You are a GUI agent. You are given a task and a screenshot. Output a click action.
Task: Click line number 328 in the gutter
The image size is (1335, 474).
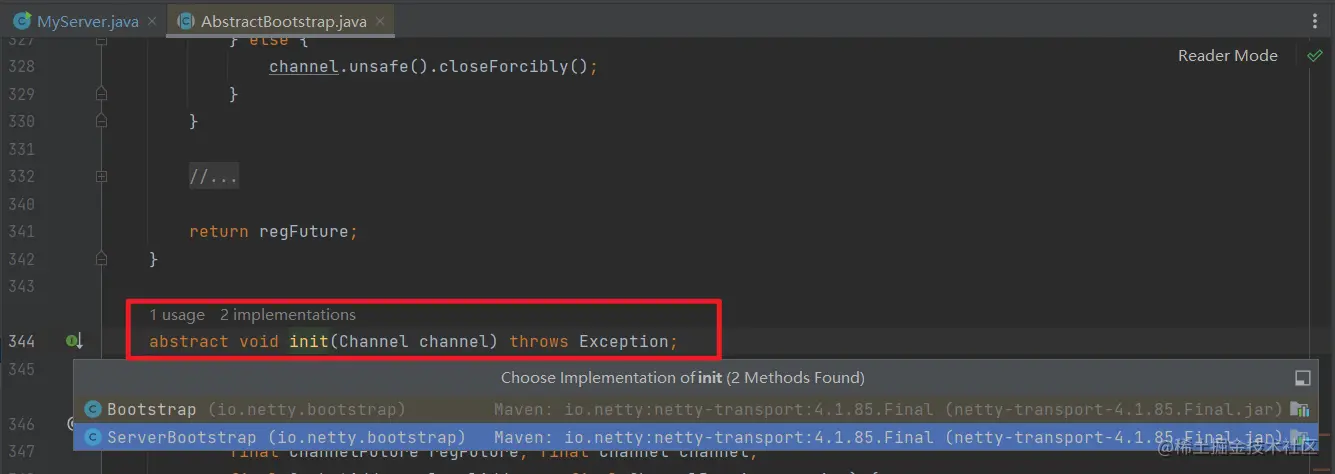21,67
